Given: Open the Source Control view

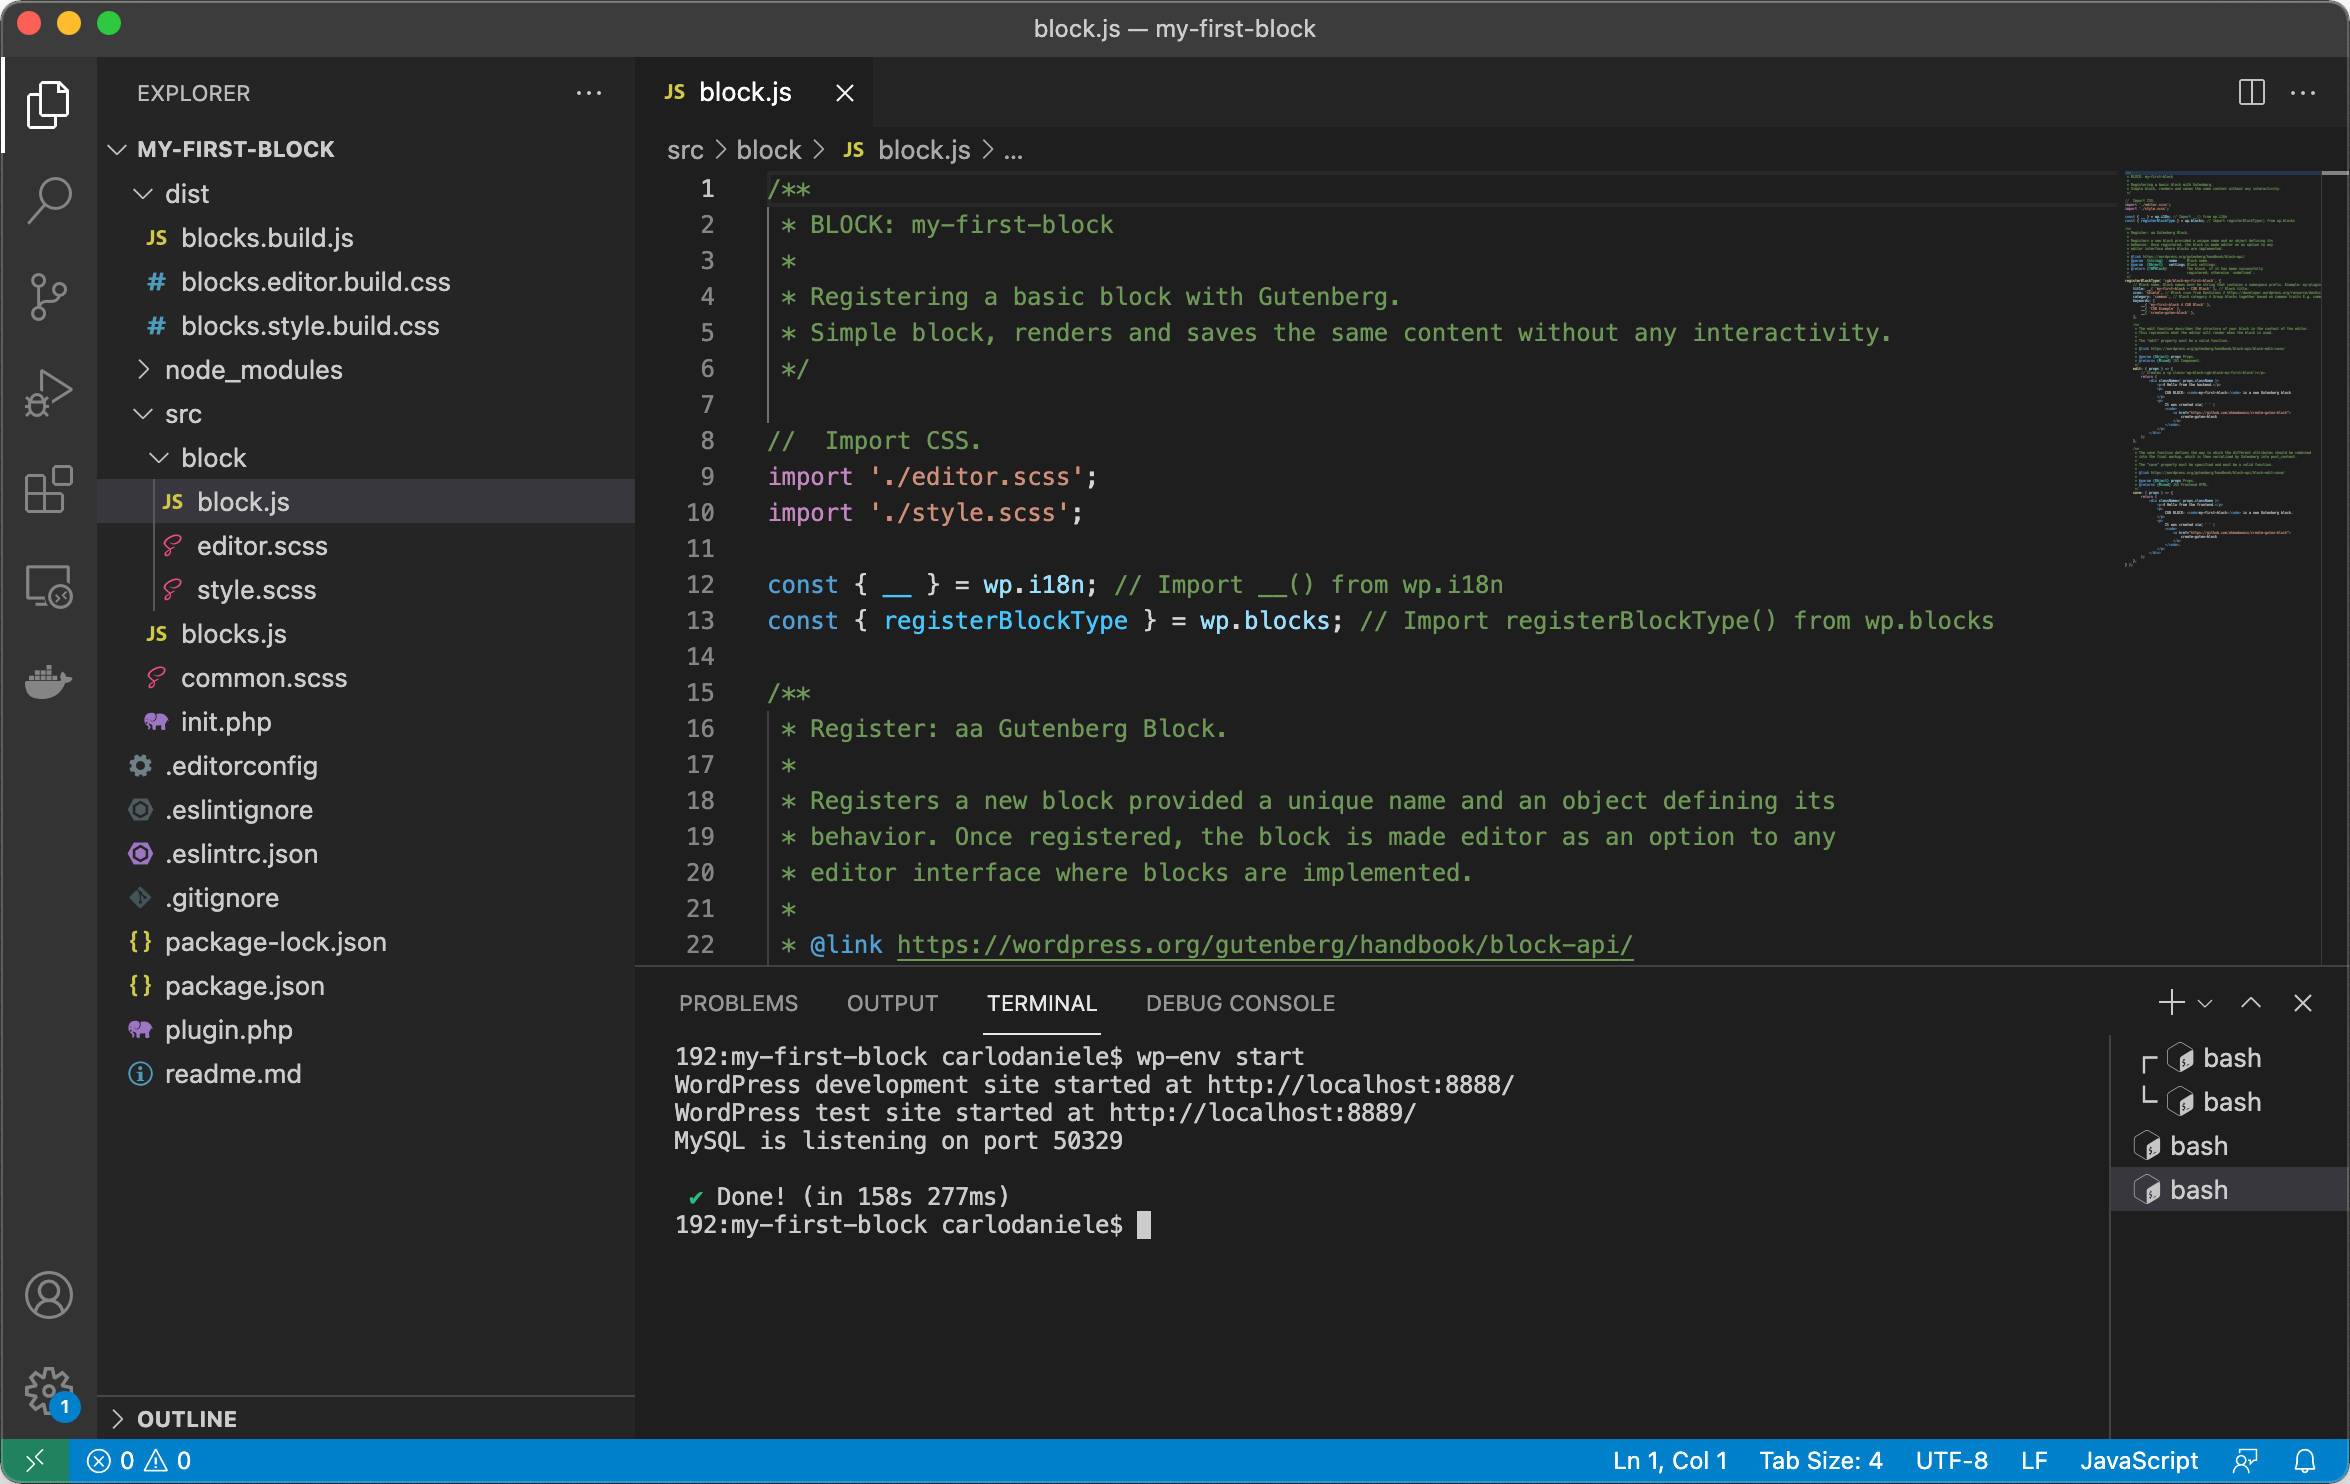Looking at the screenshot, I should pos(47,296).
